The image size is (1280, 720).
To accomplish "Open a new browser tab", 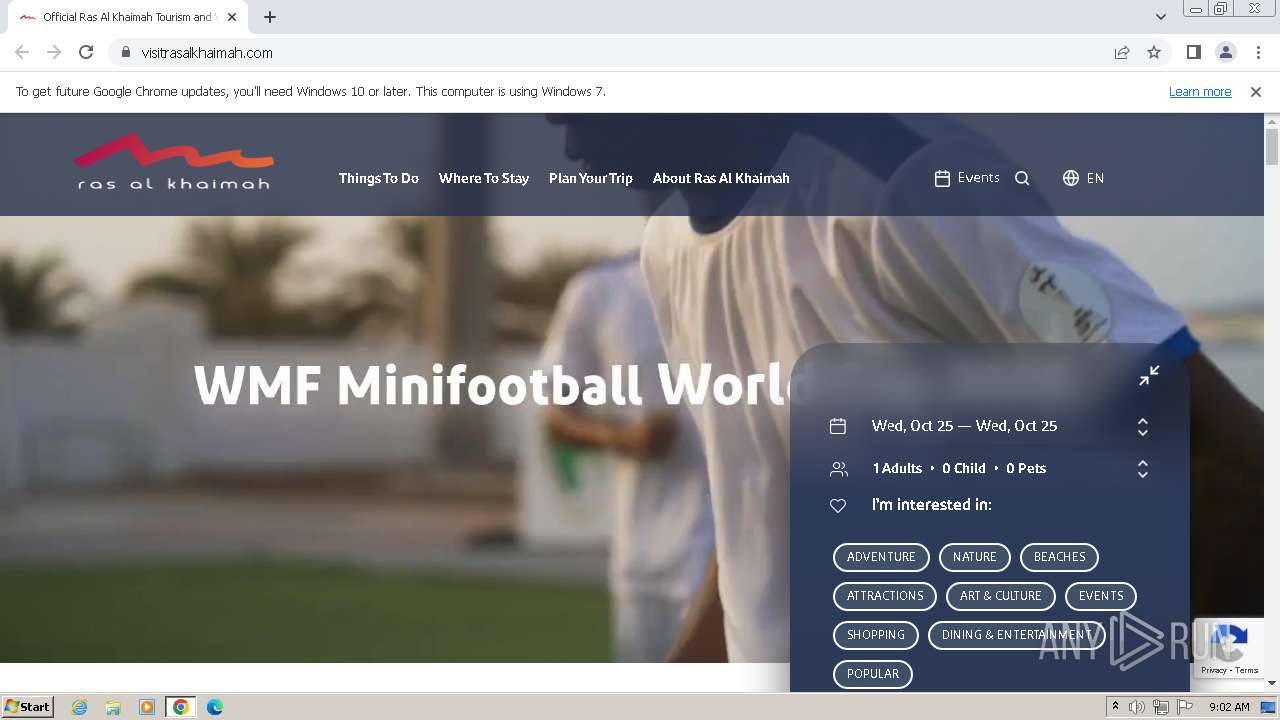I will point(270,17).
